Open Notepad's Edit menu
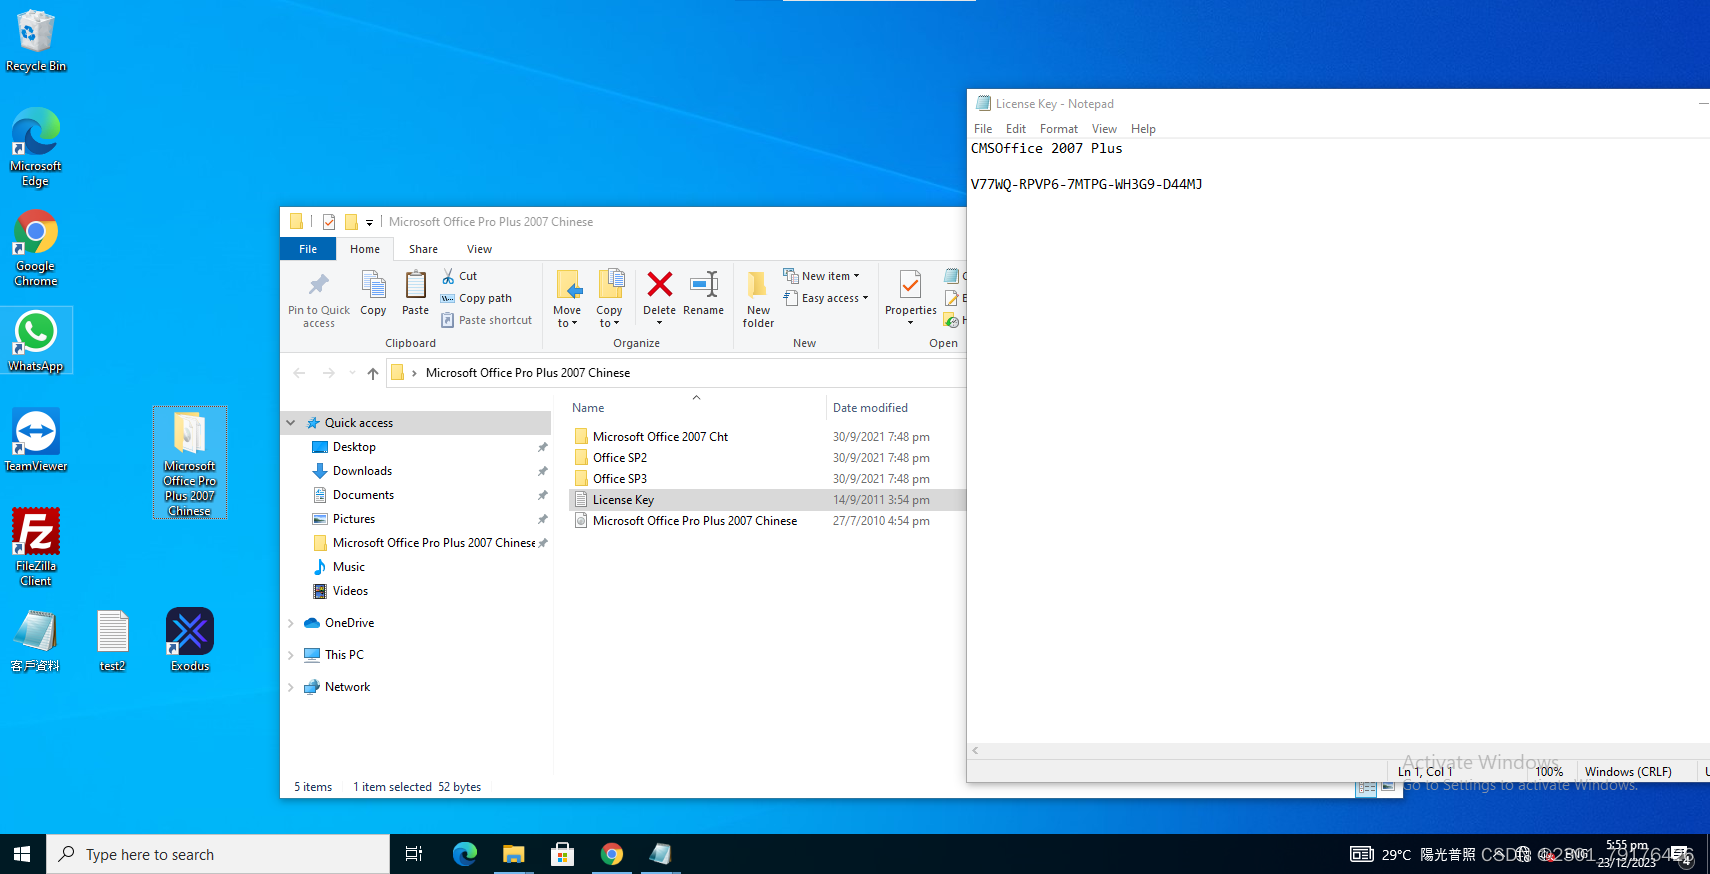 pyautogui.click(x=1016, y=129)
